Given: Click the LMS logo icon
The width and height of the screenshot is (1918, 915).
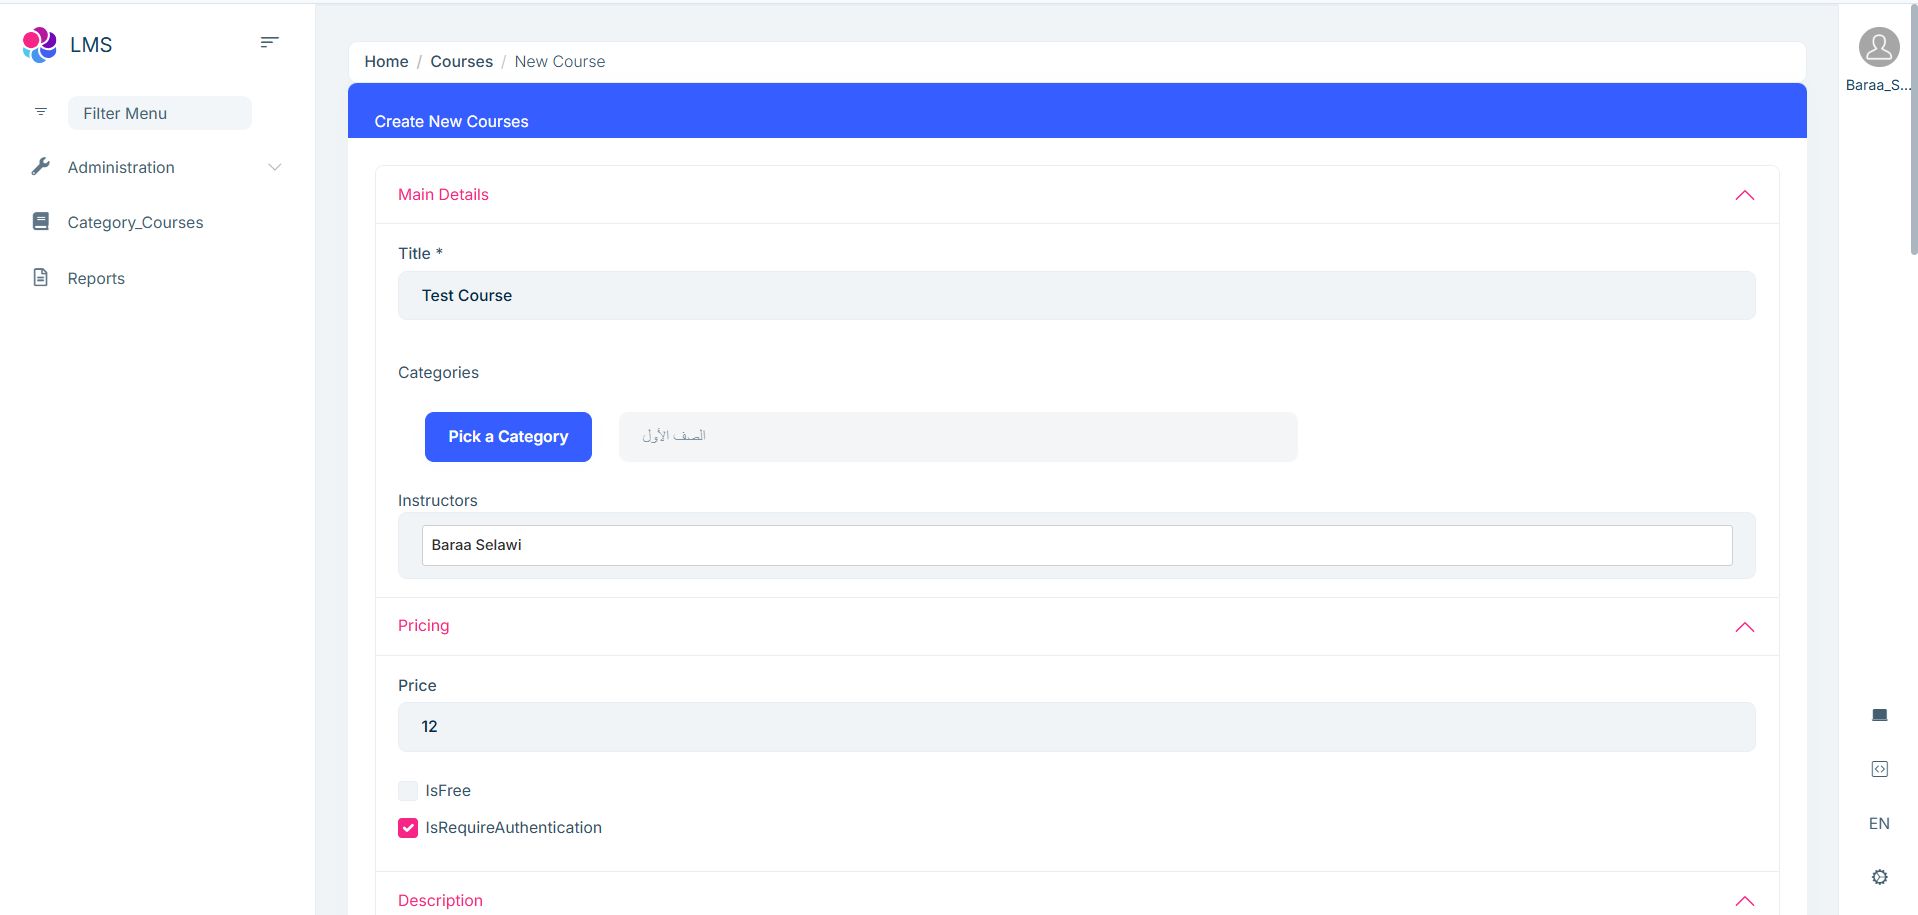Looking at the screenshot, I should coord(40,45).
